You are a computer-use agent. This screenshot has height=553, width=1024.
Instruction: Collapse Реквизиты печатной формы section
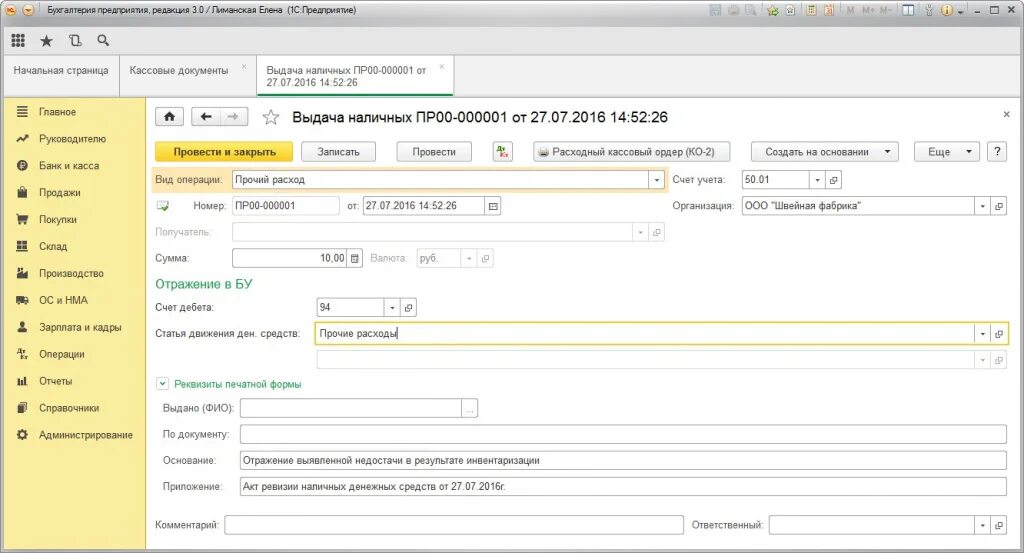[x=163, y=384]
